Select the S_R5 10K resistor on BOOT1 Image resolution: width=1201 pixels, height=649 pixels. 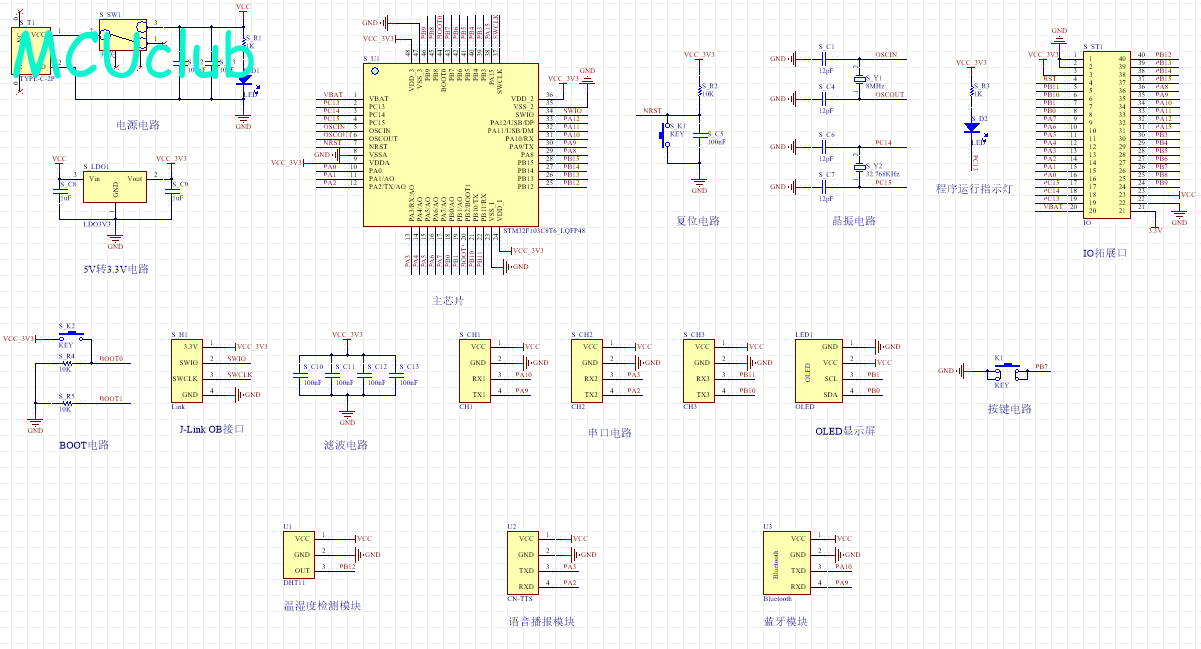coord(67,404)
